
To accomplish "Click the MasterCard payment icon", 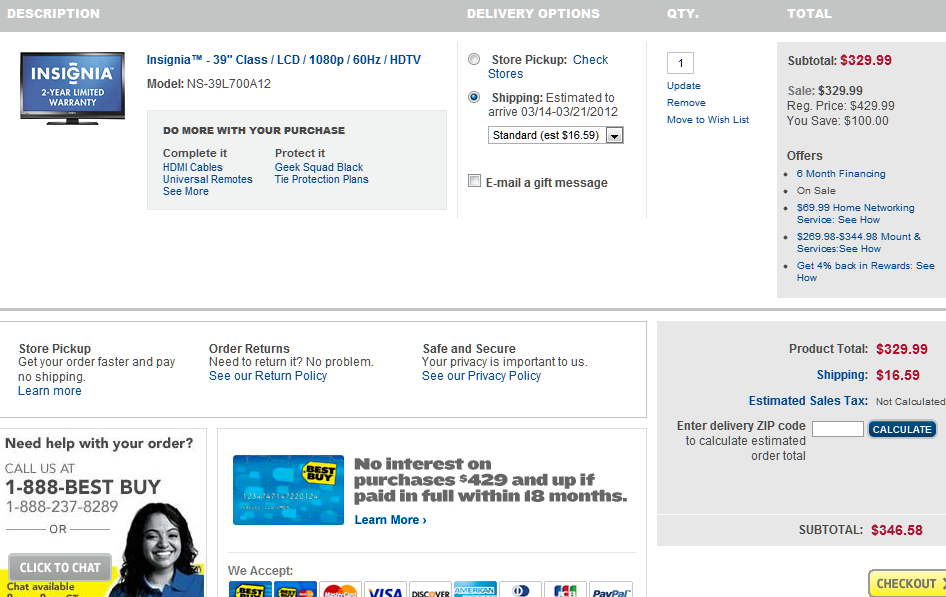I will [340, 589].
